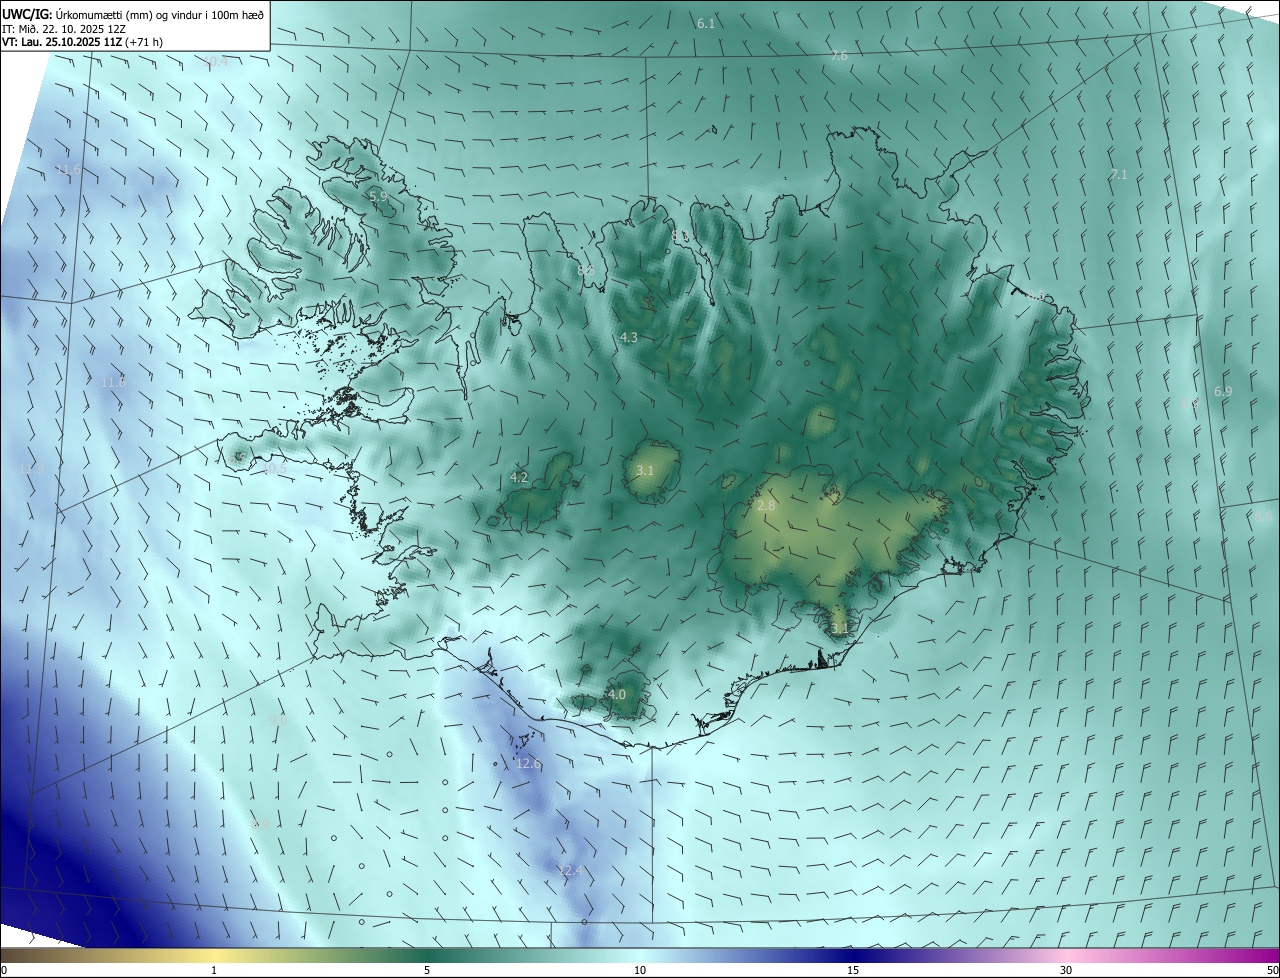Click the 10.5 value label on the map
The height and width of the screenshot is (978, 1280).
pos(274,468)
